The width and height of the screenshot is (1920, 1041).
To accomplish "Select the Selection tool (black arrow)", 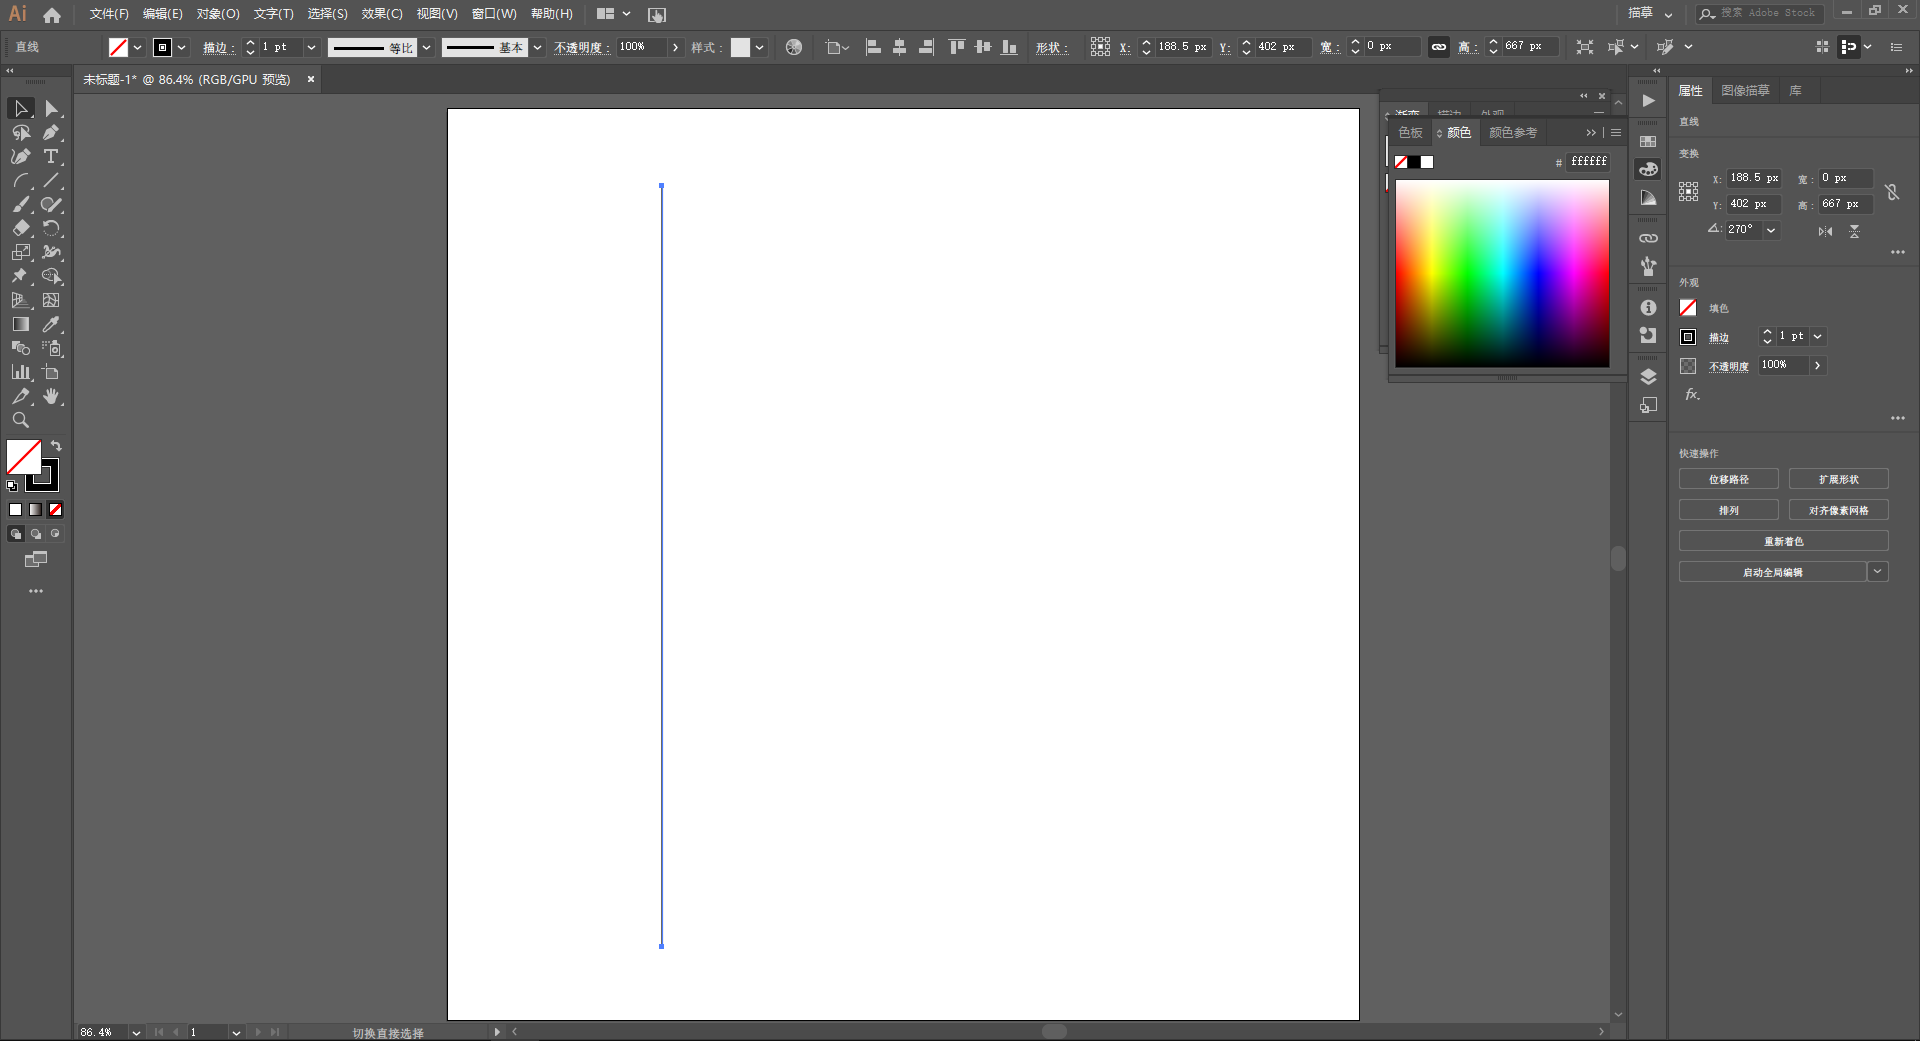I will pos(21,108).
